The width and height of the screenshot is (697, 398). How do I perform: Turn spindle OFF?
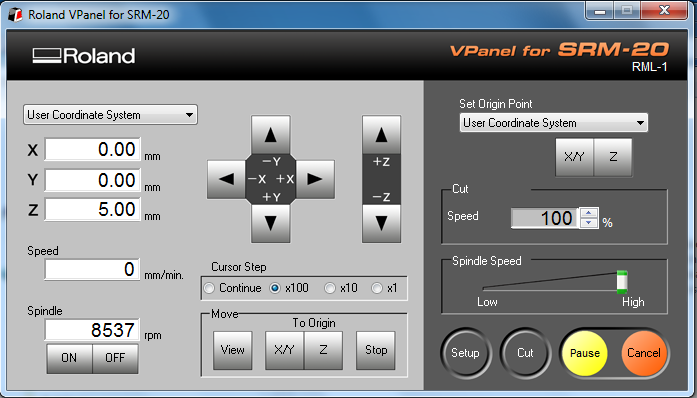click(x=115, y=358)
